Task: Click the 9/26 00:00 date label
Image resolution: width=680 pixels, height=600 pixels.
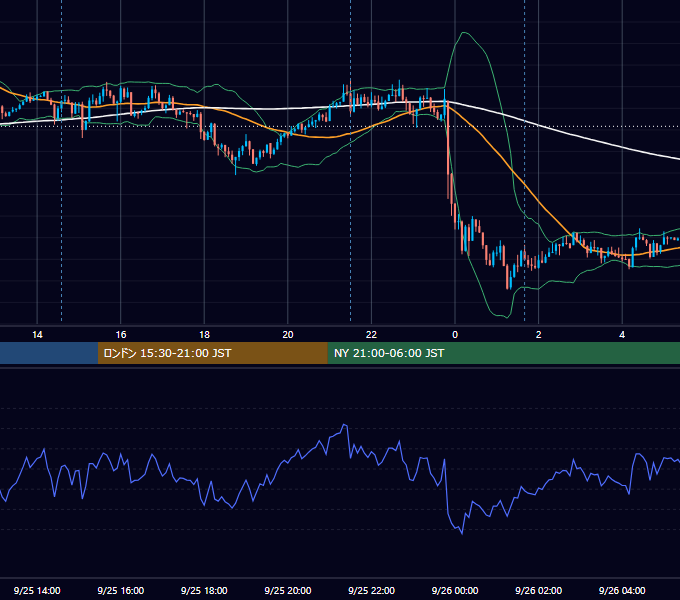Action: [455, 590]
